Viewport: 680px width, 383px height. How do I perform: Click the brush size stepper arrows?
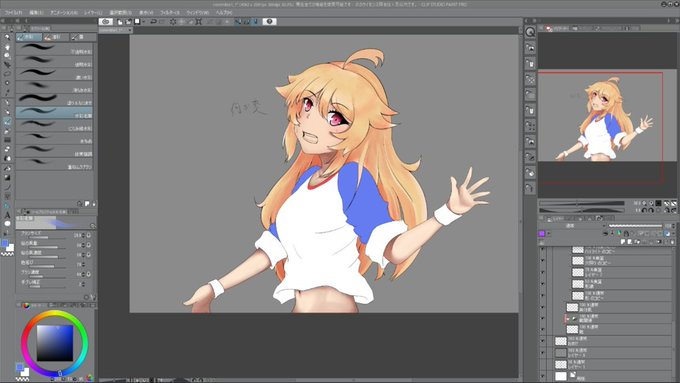[x=83, y=236]
